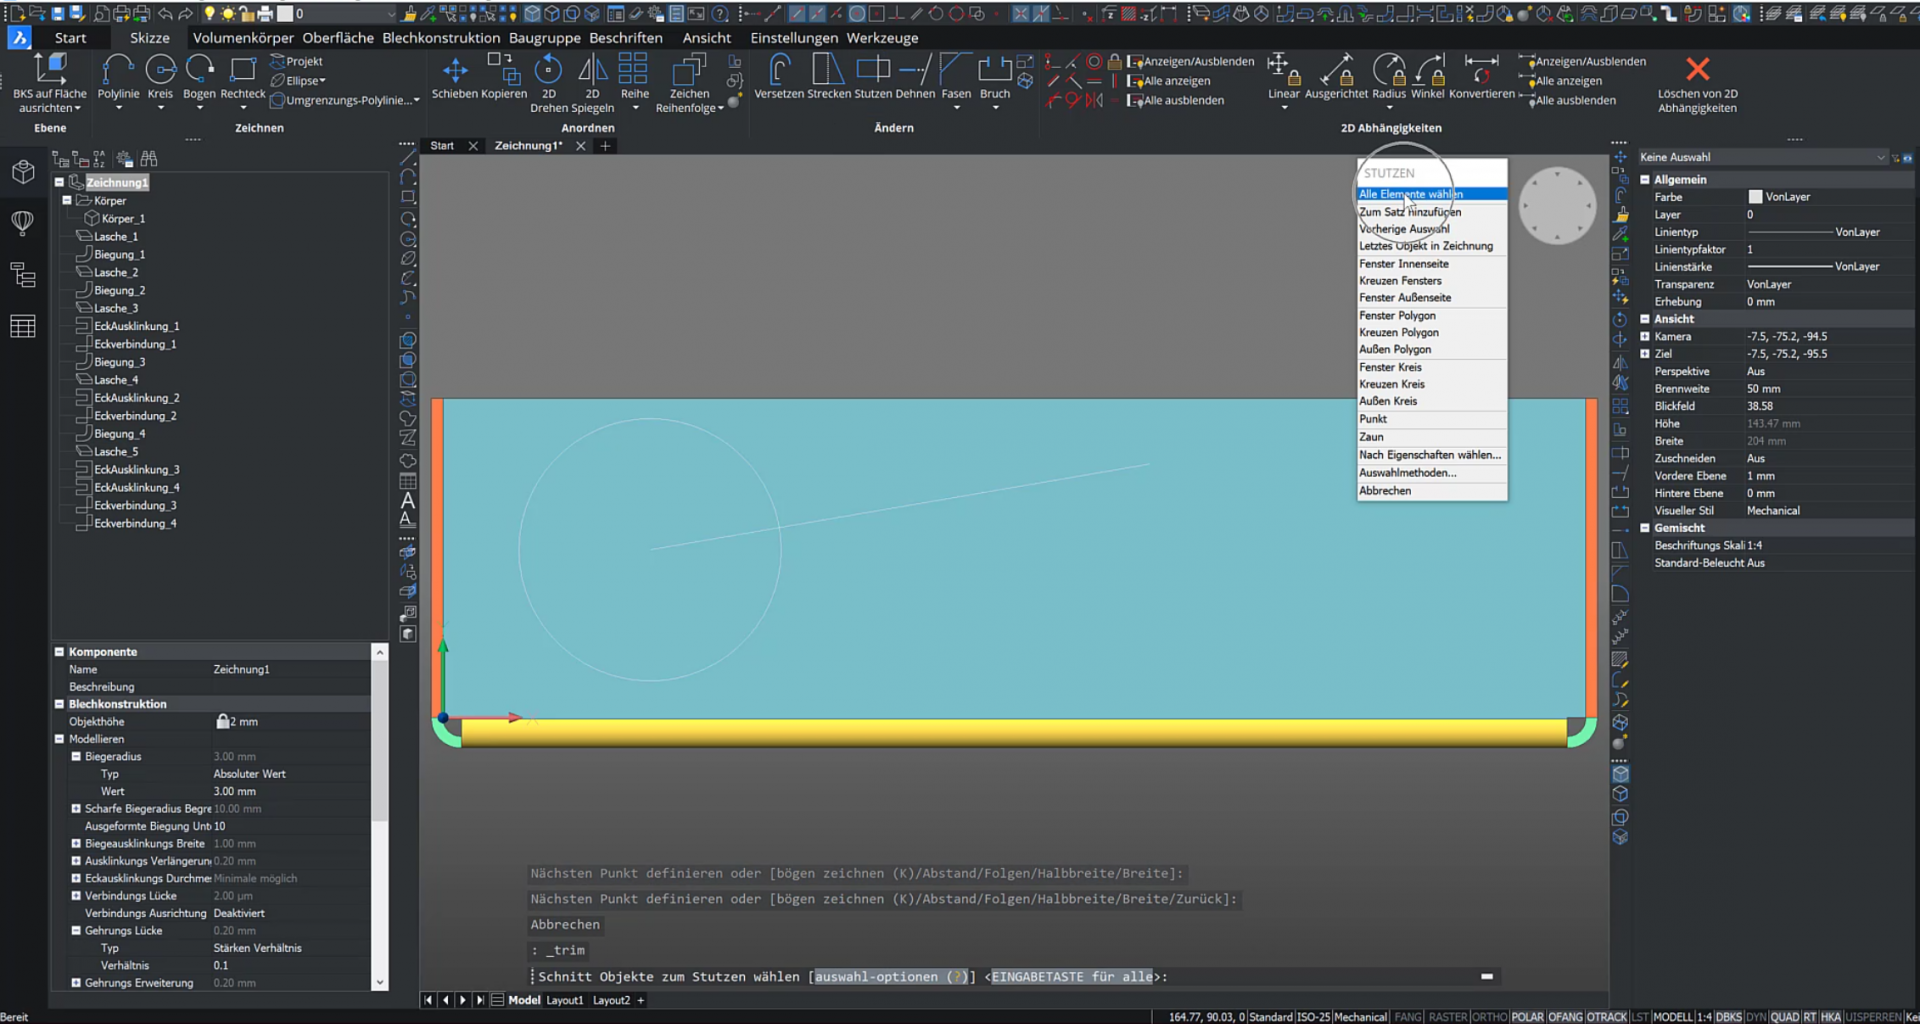Toggle POLAR in the status bar
Image resolution: width=1920 pixels, height=1024 pixels.
tap(1527, 1017)
